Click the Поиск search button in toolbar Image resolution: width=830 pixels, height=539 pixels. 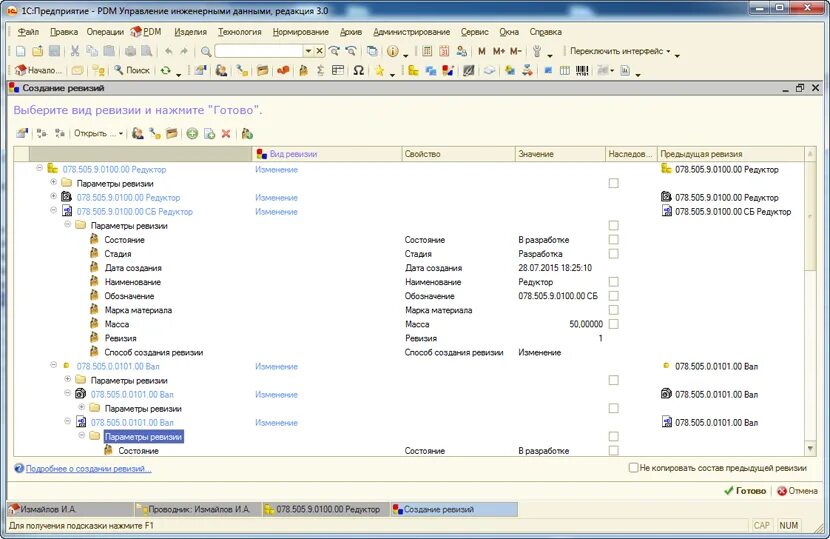[132, 70]
